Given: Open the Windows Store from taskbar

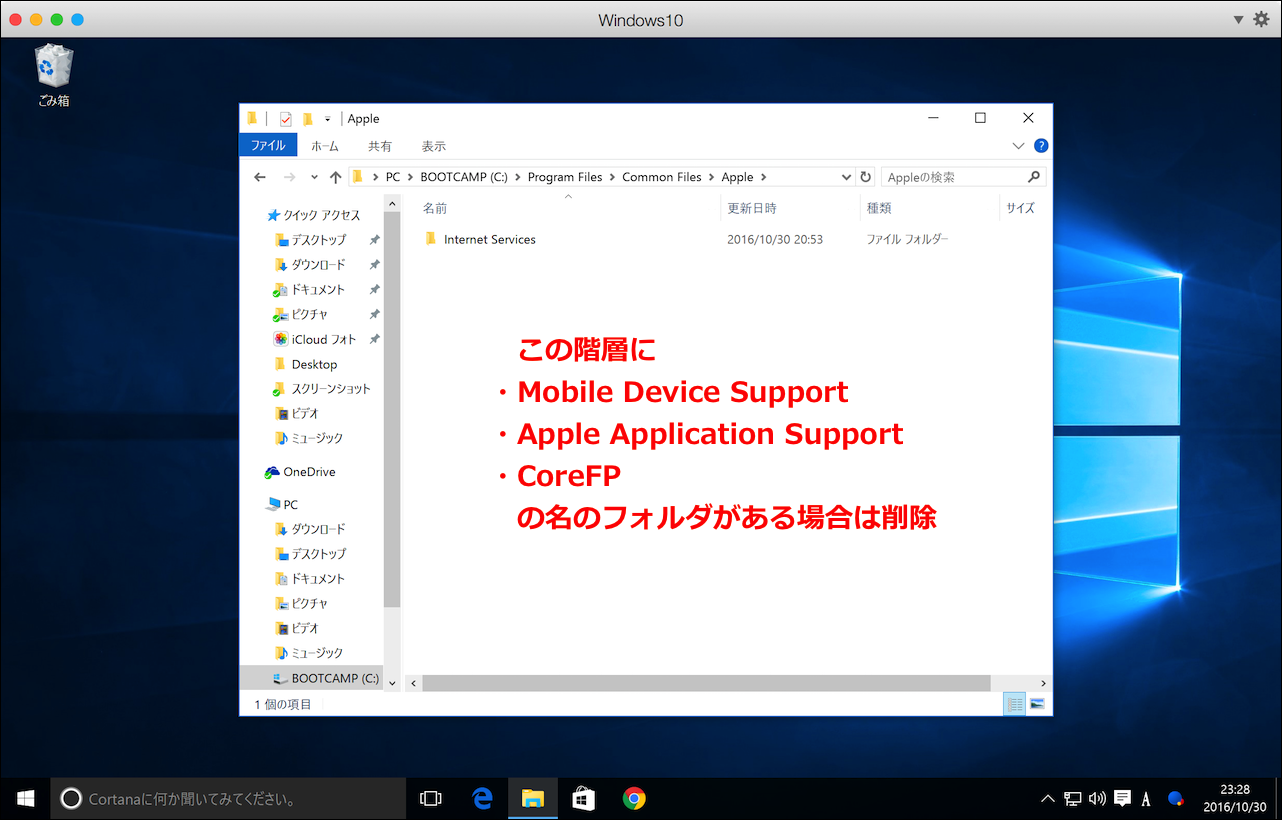Looking at the screenshot, I should pos(583,798).
